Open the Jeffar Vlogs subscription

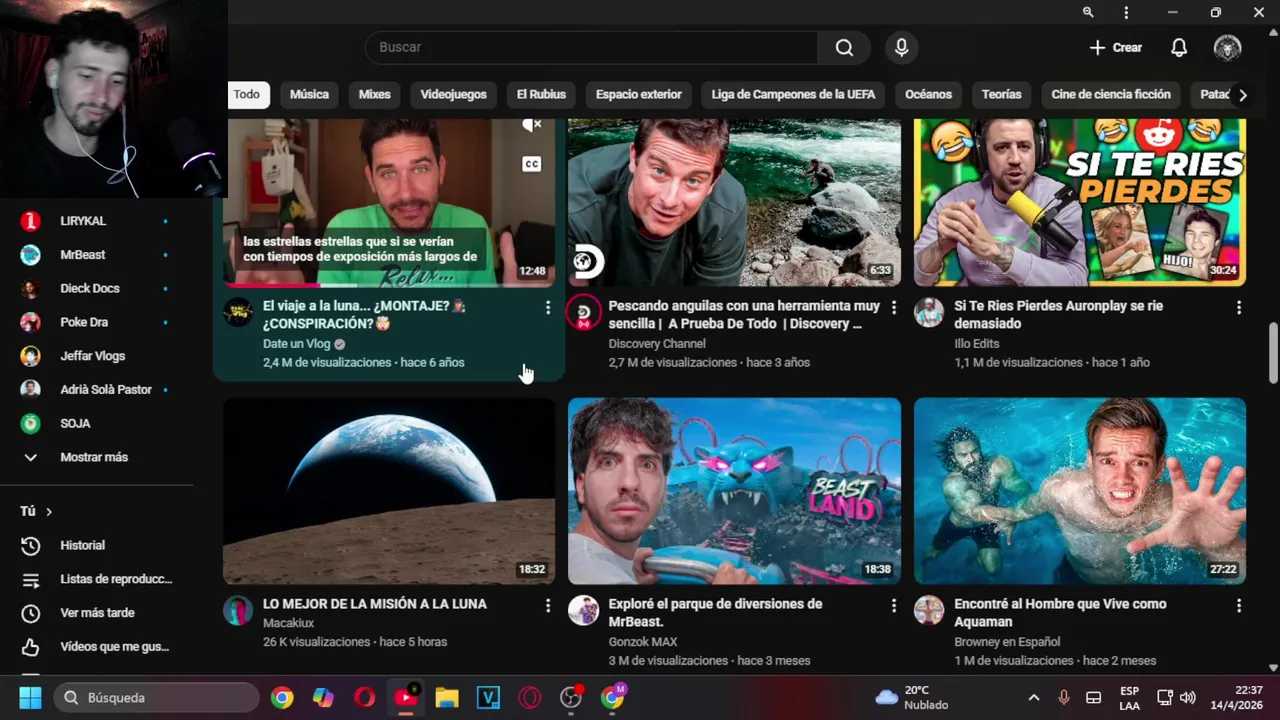pyautogui.click(x=94, y=356)
